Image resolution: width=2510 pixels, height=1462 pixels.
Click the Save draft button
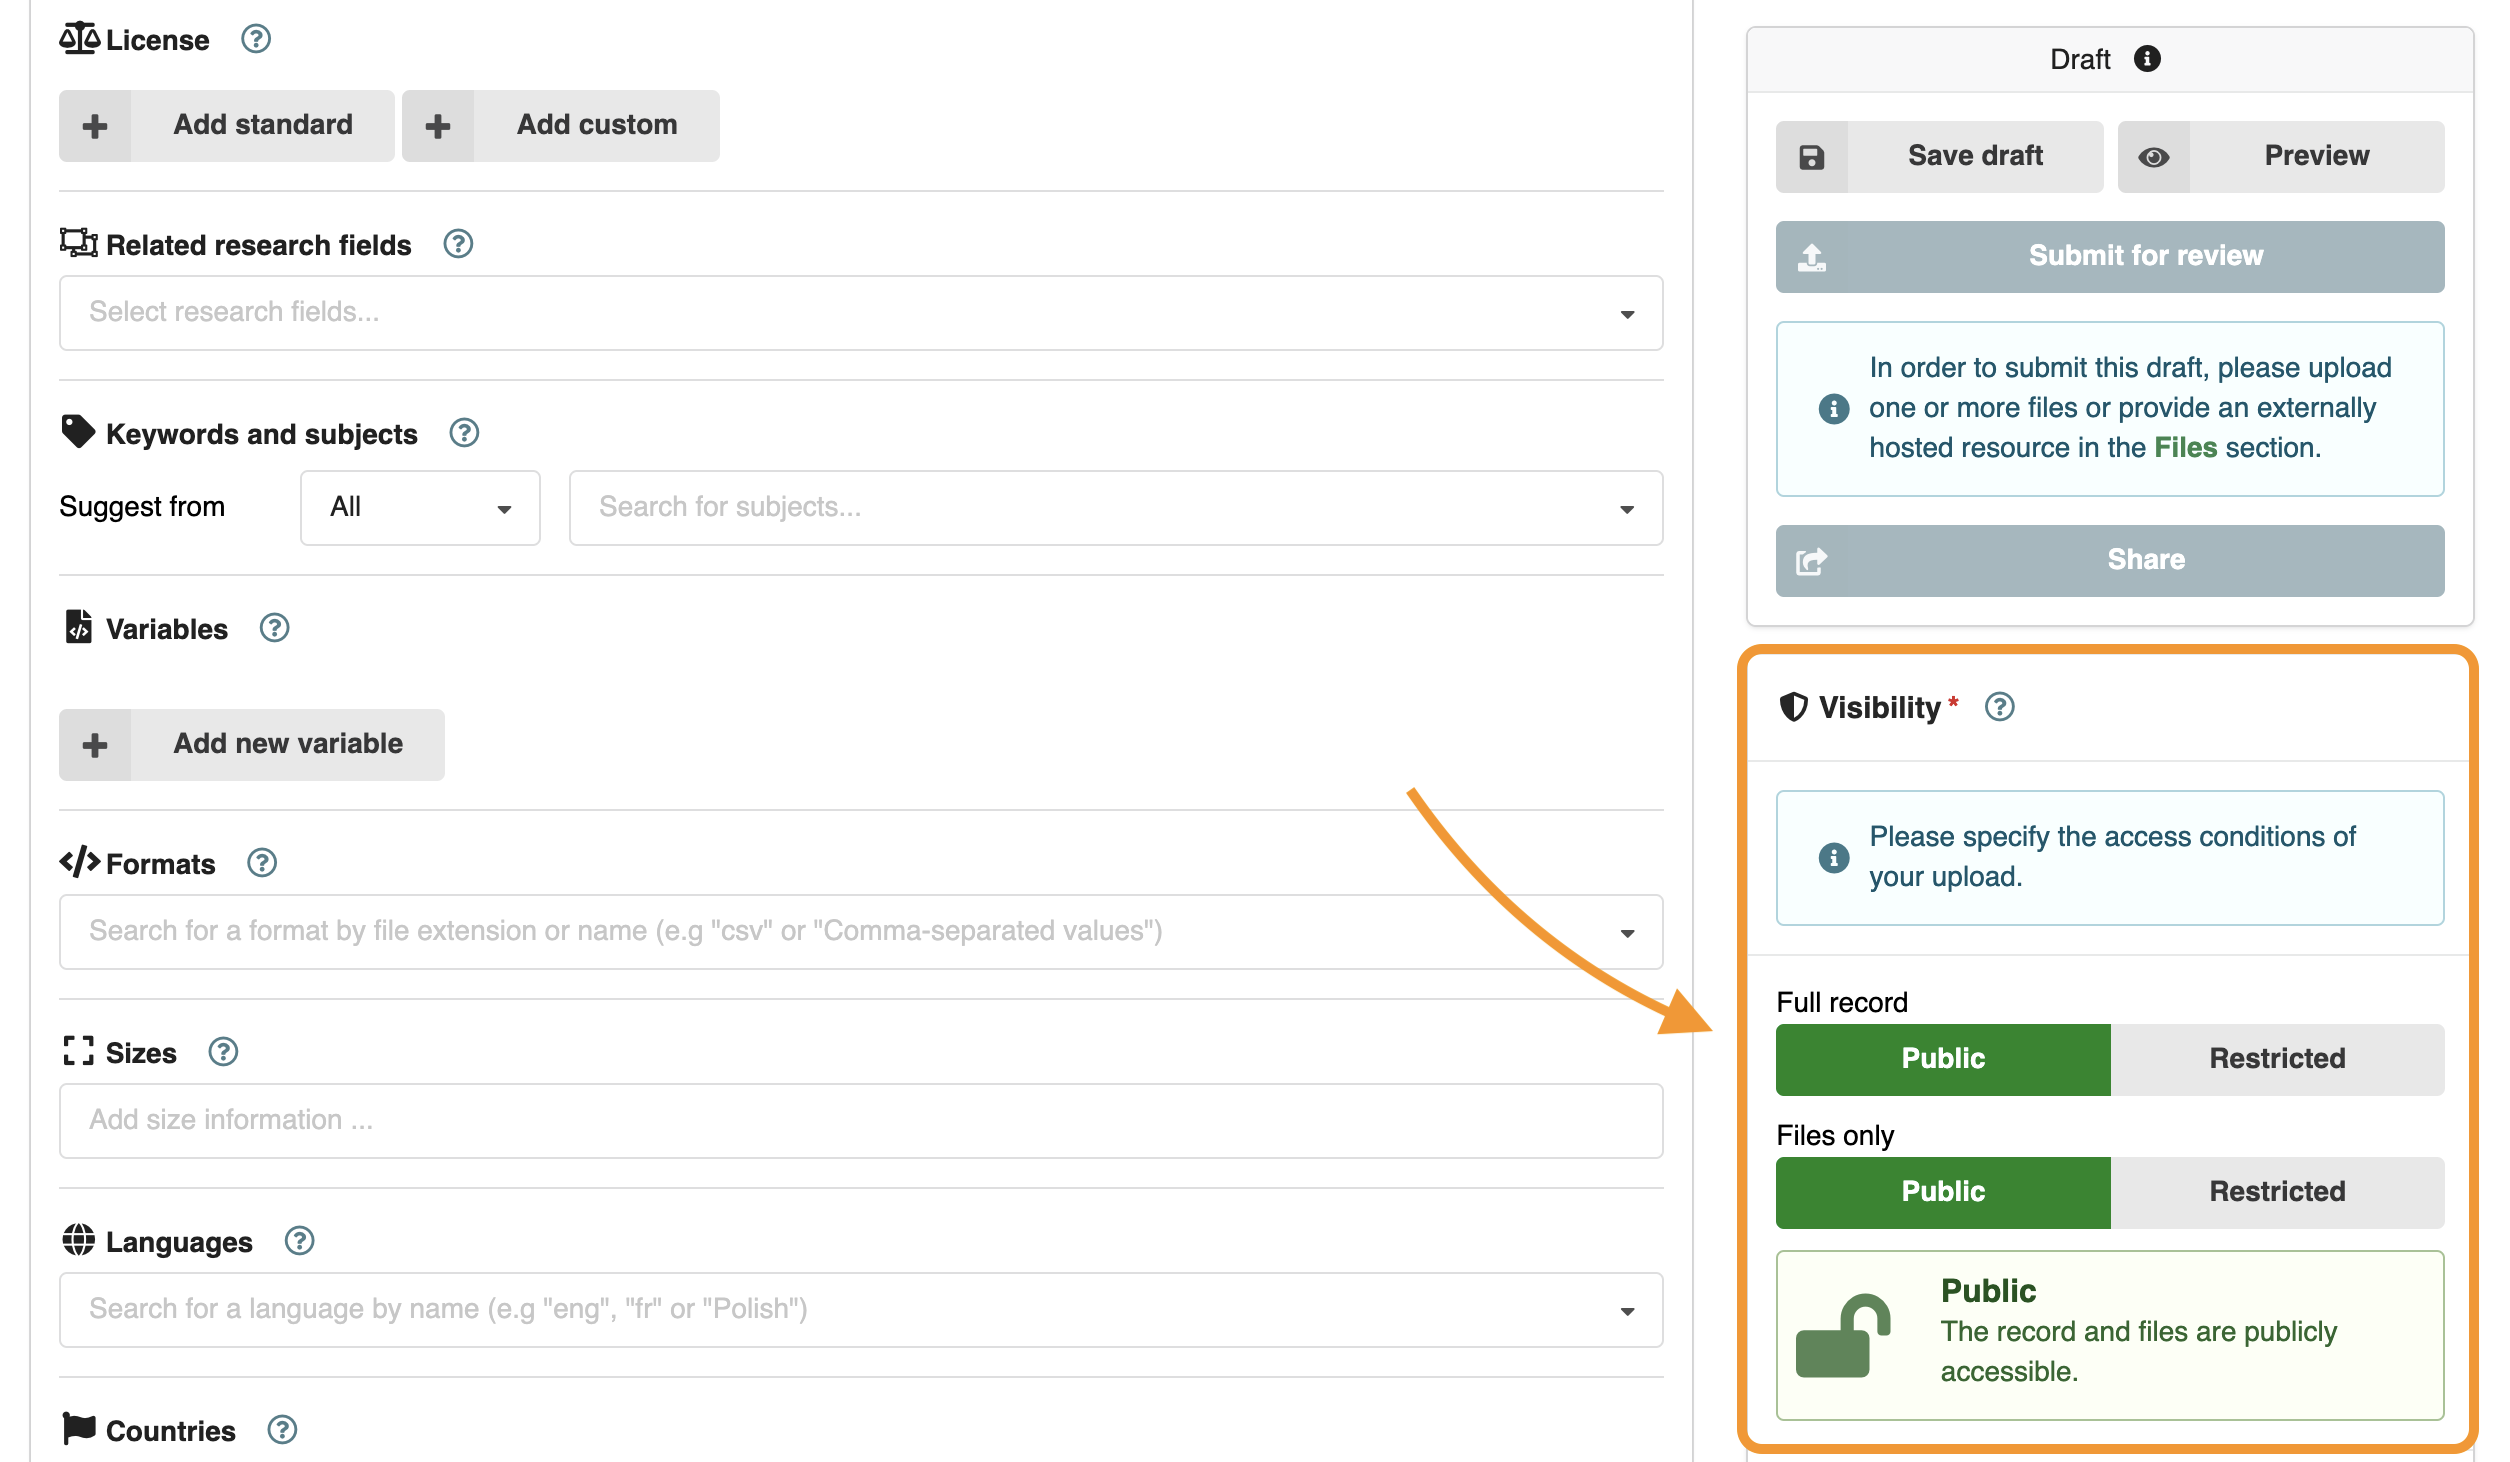point(1939,157)
